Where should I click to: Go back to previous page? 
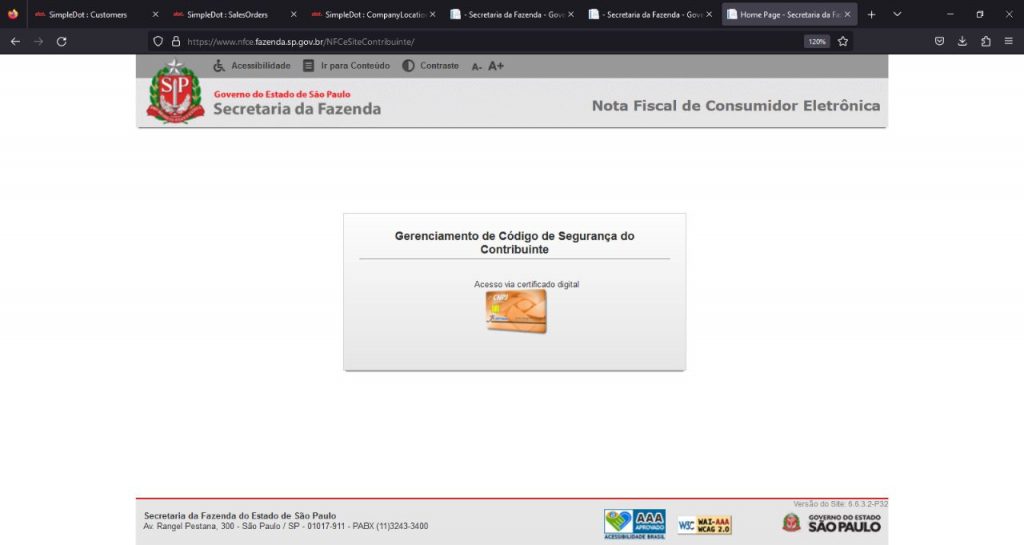pyautogui.click(x=15, y=41)
